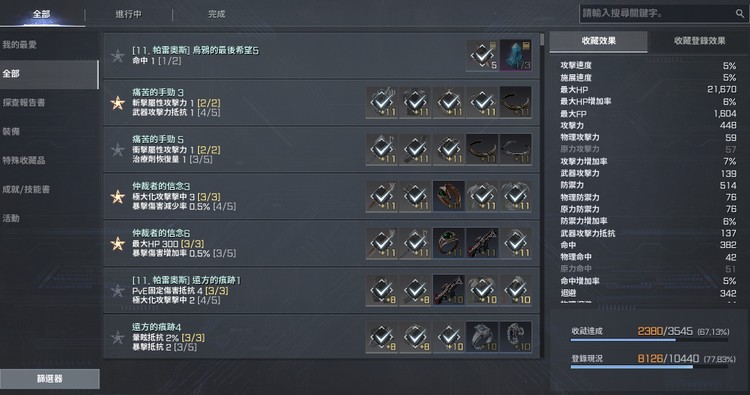The height and width of the screenshot is (395, 750).
Task: Click the rifle item in 仲裁者的信念6 row
Action: click(482, 243)
